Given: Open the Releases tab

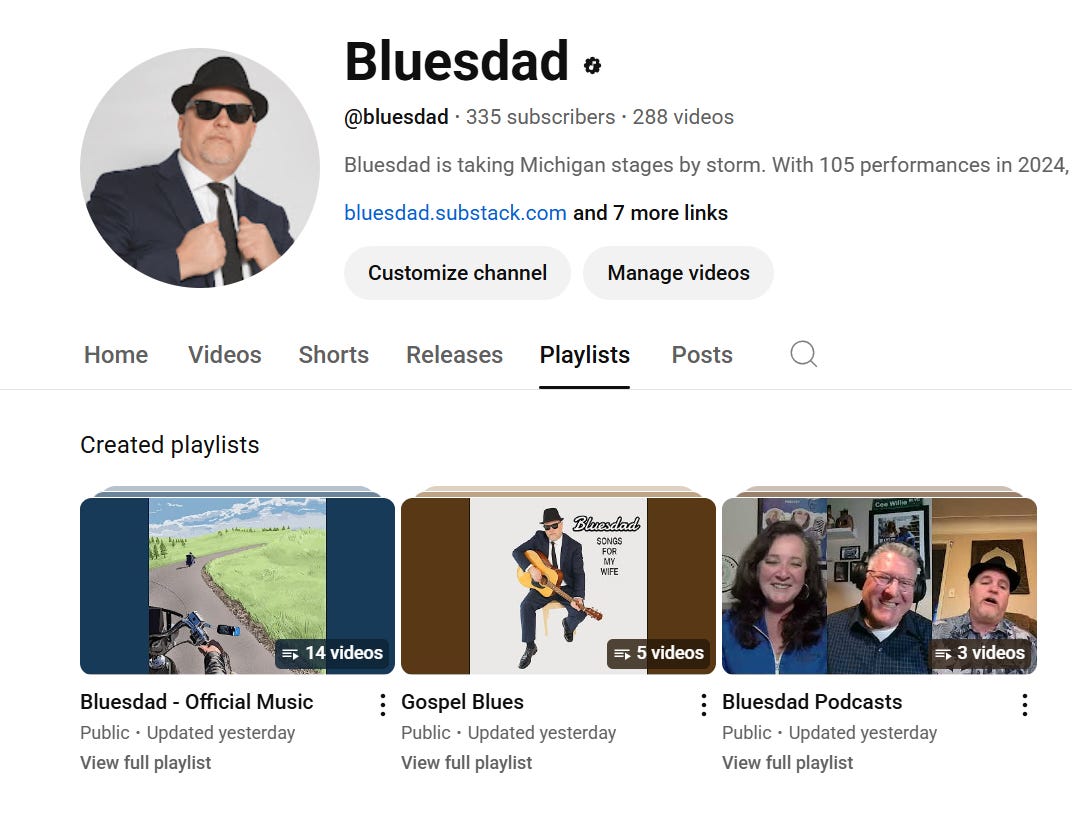Looking at the screenshot, I should (x=454, y=354).
